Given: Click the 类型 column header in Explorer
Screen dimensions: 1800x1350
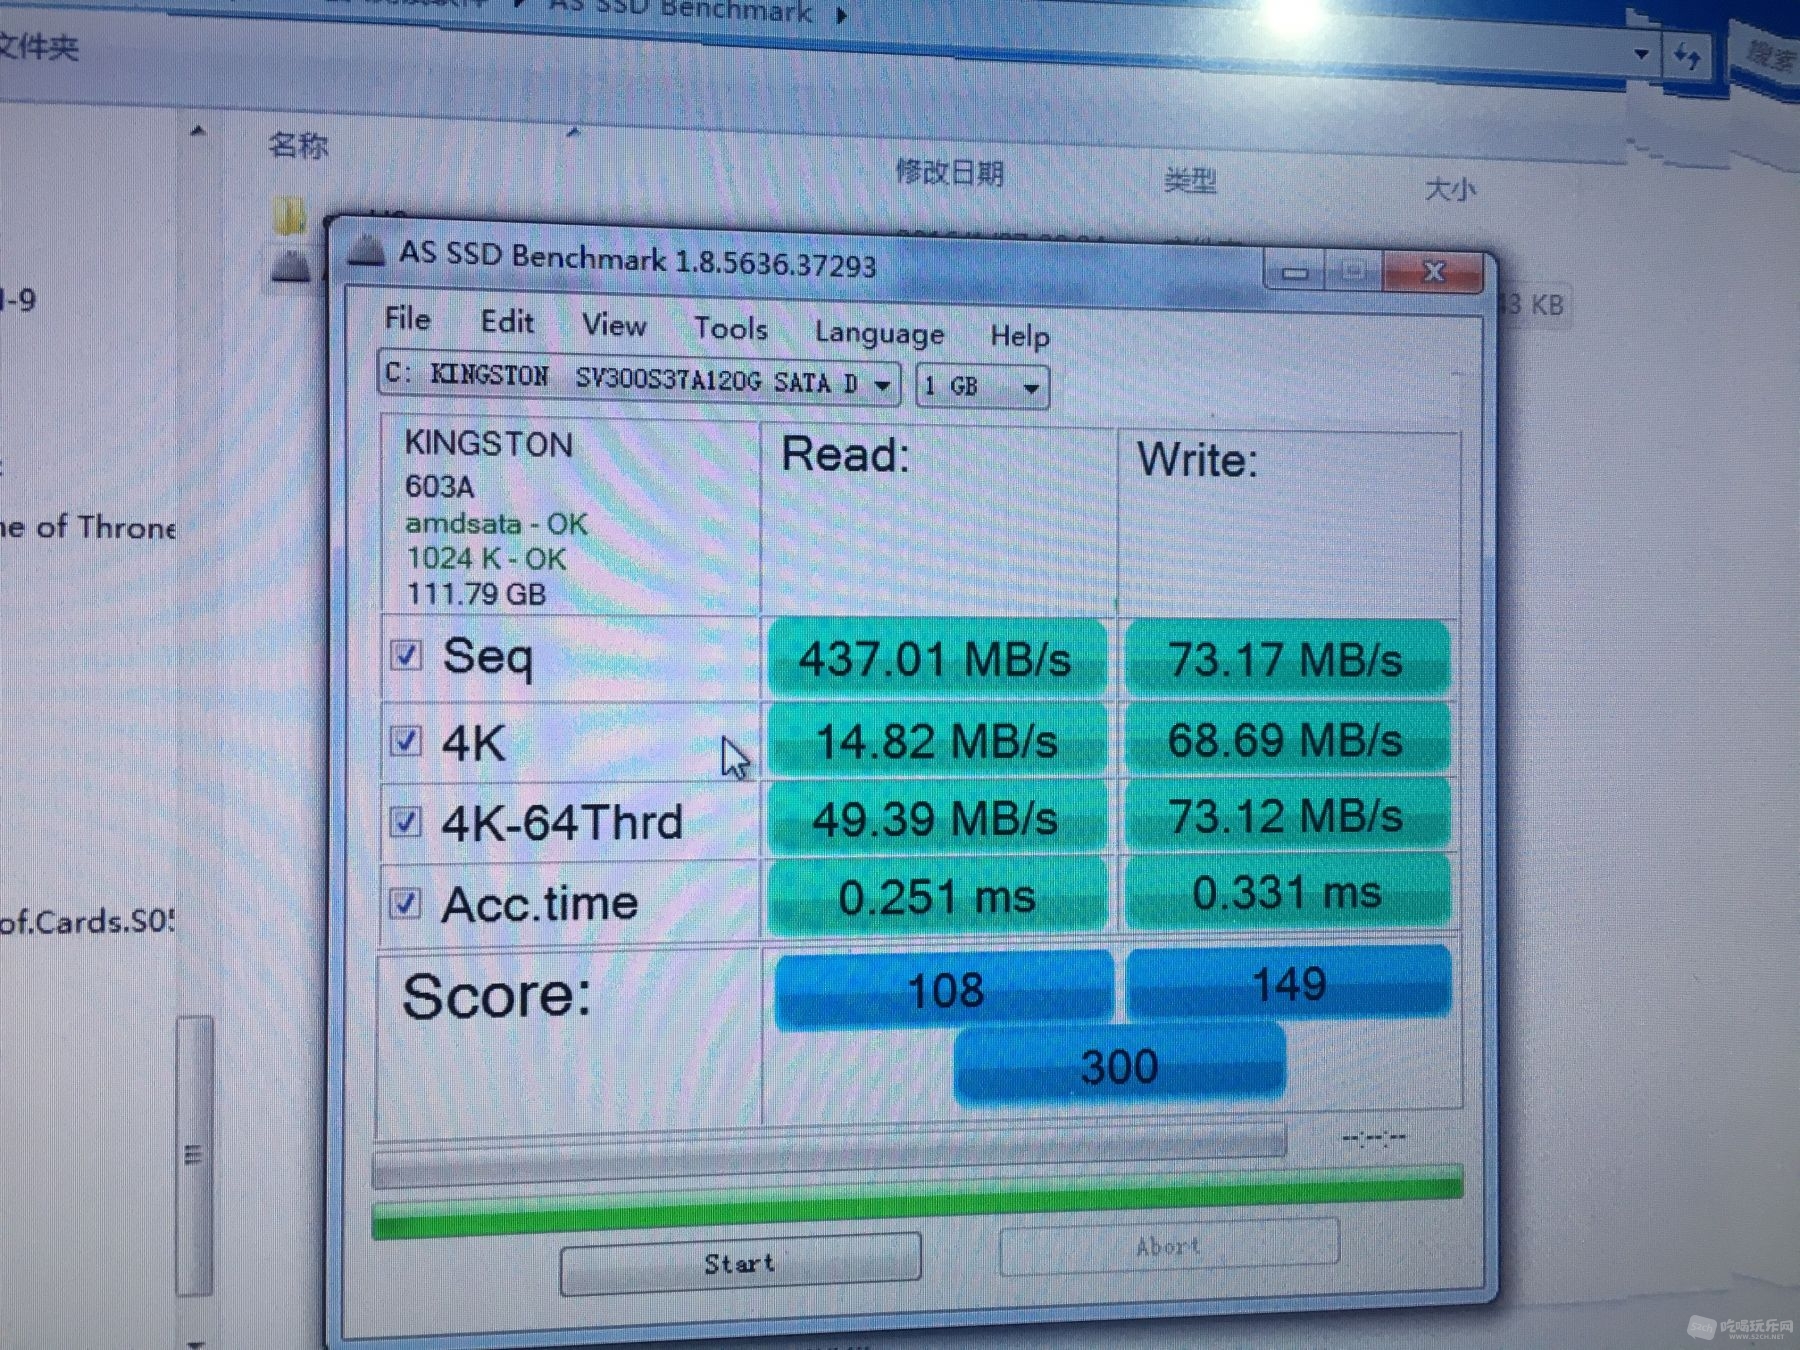Looking at the screenshot, I should 1190,181.
